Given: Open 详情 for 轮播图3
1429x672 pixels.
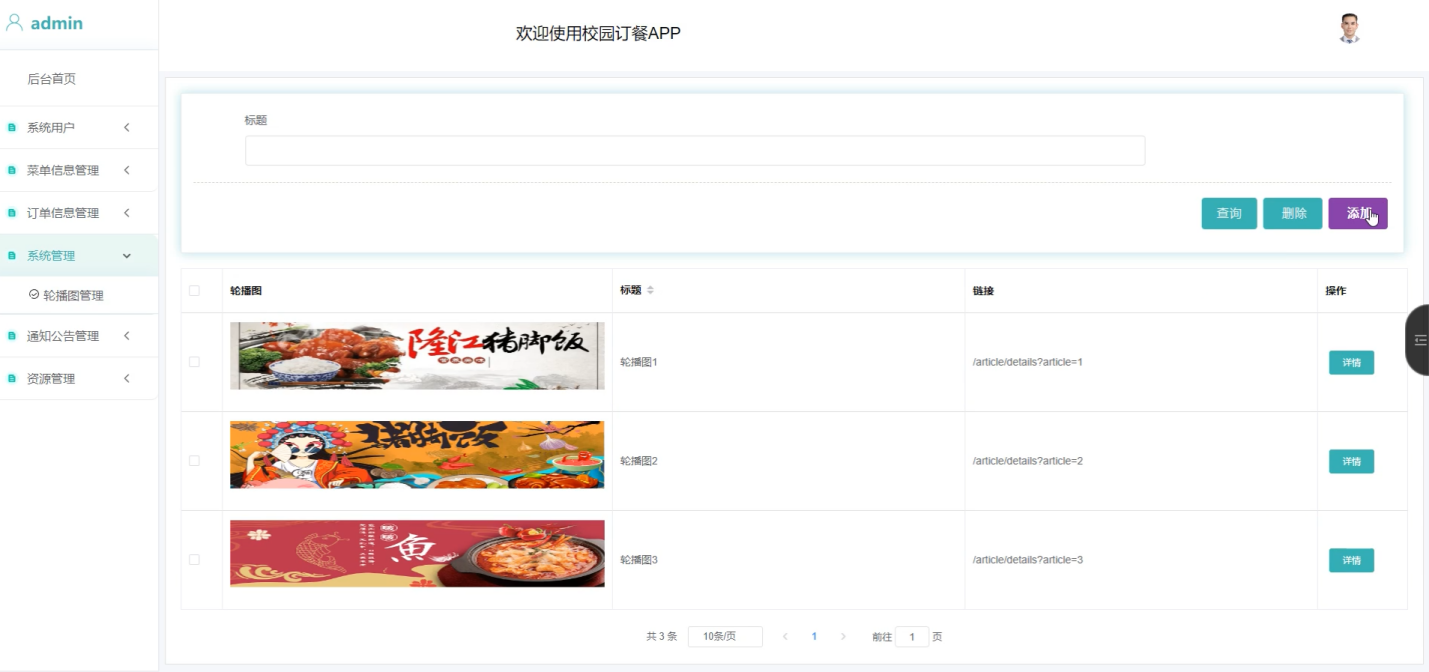Looking at the screenshot, I should 1351,560.
